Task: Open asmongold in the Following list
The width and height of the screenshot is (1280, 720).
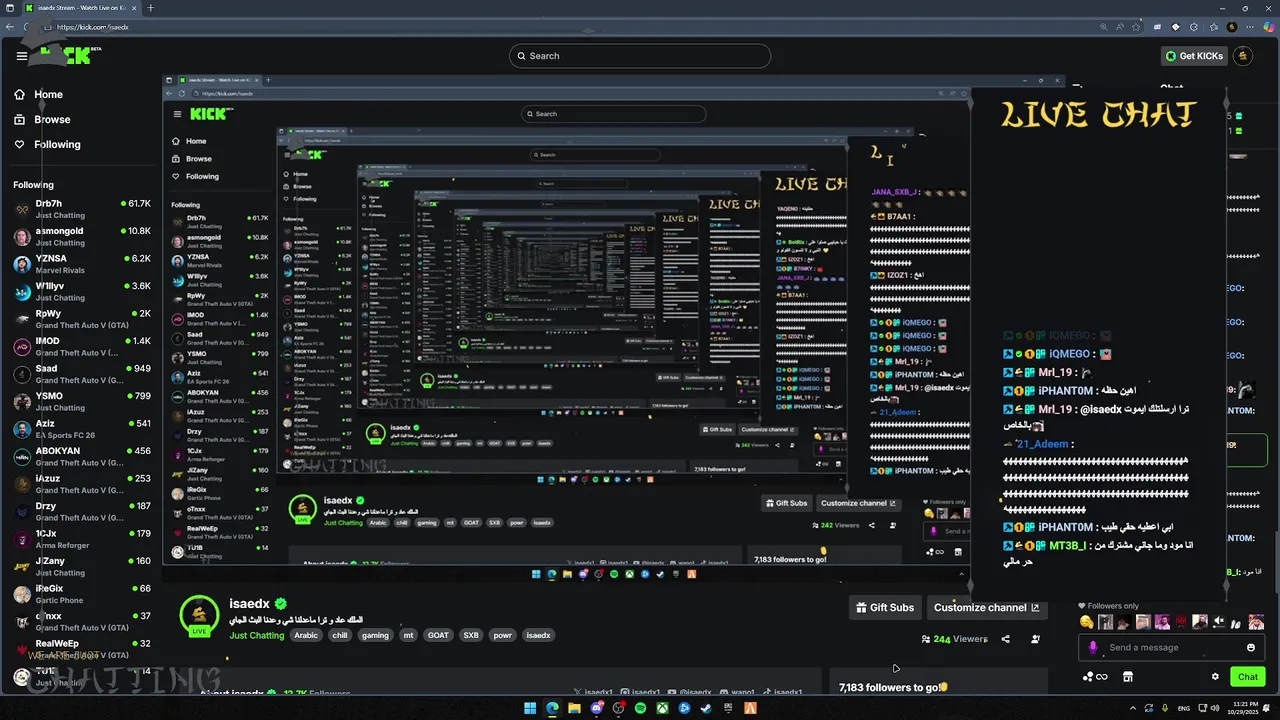Action: click(x=82, y=236)
